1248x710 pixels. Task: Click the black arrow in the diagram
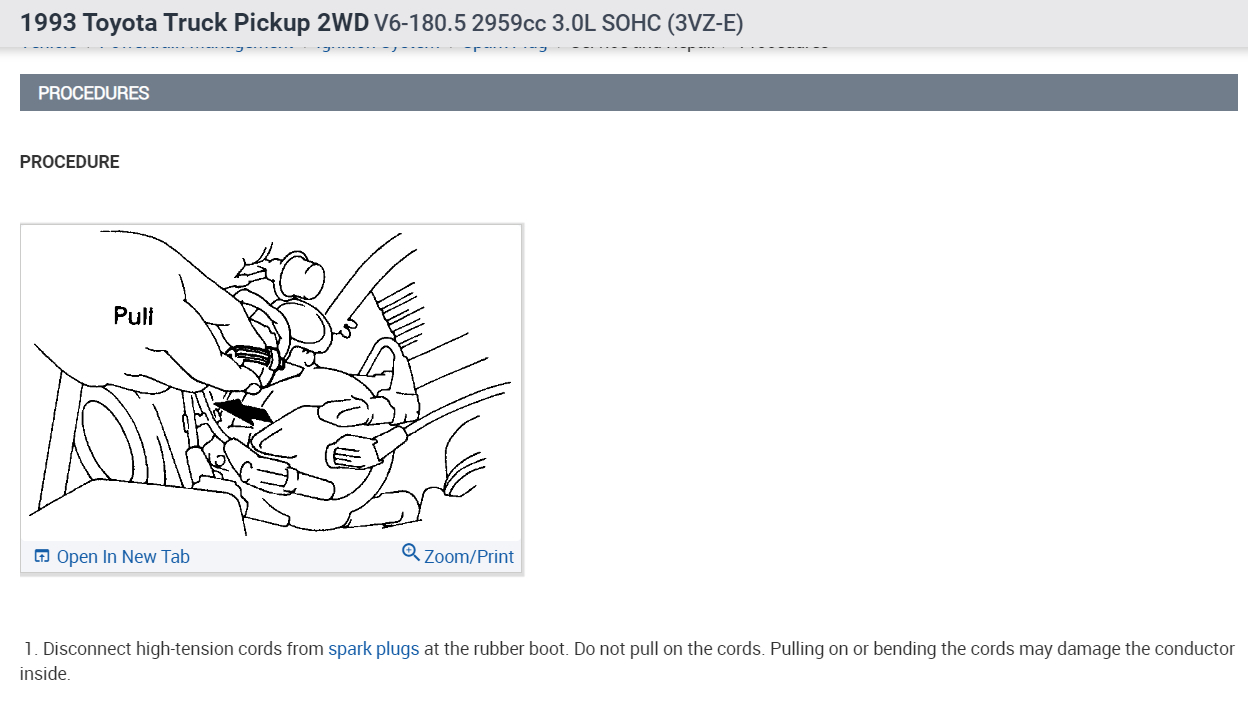coord(241,408)
